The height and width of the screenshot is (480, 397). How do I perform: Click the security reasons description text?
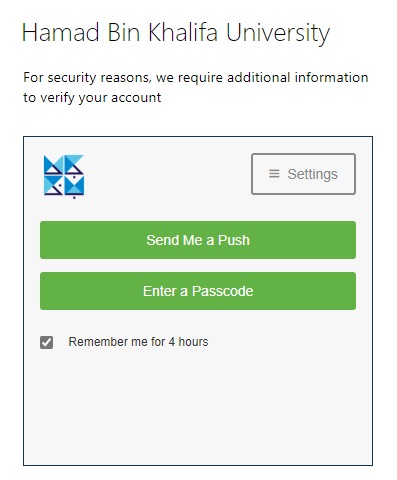click(196, 87)
